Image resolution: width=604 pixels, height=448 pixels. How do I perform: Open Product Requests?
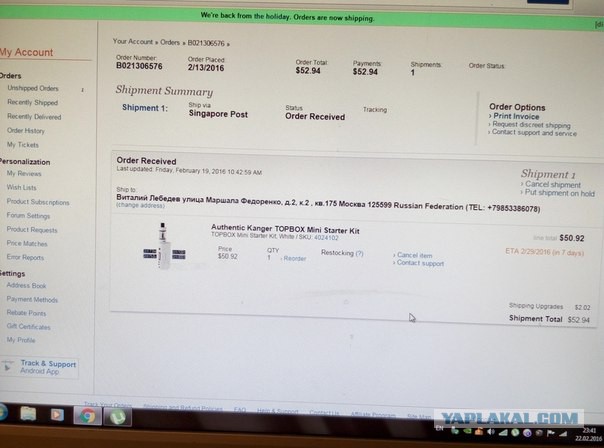pos(32,230)
